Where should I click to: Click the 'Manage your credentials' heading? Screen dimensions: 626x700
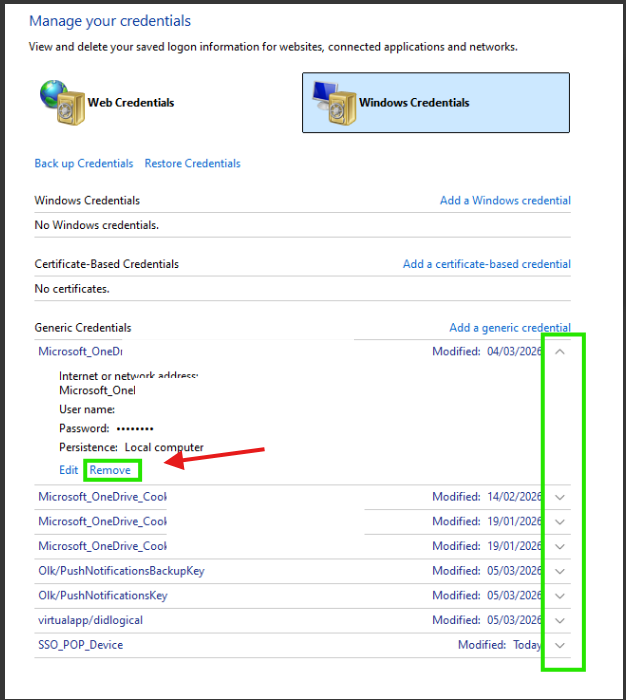point(110,21)
